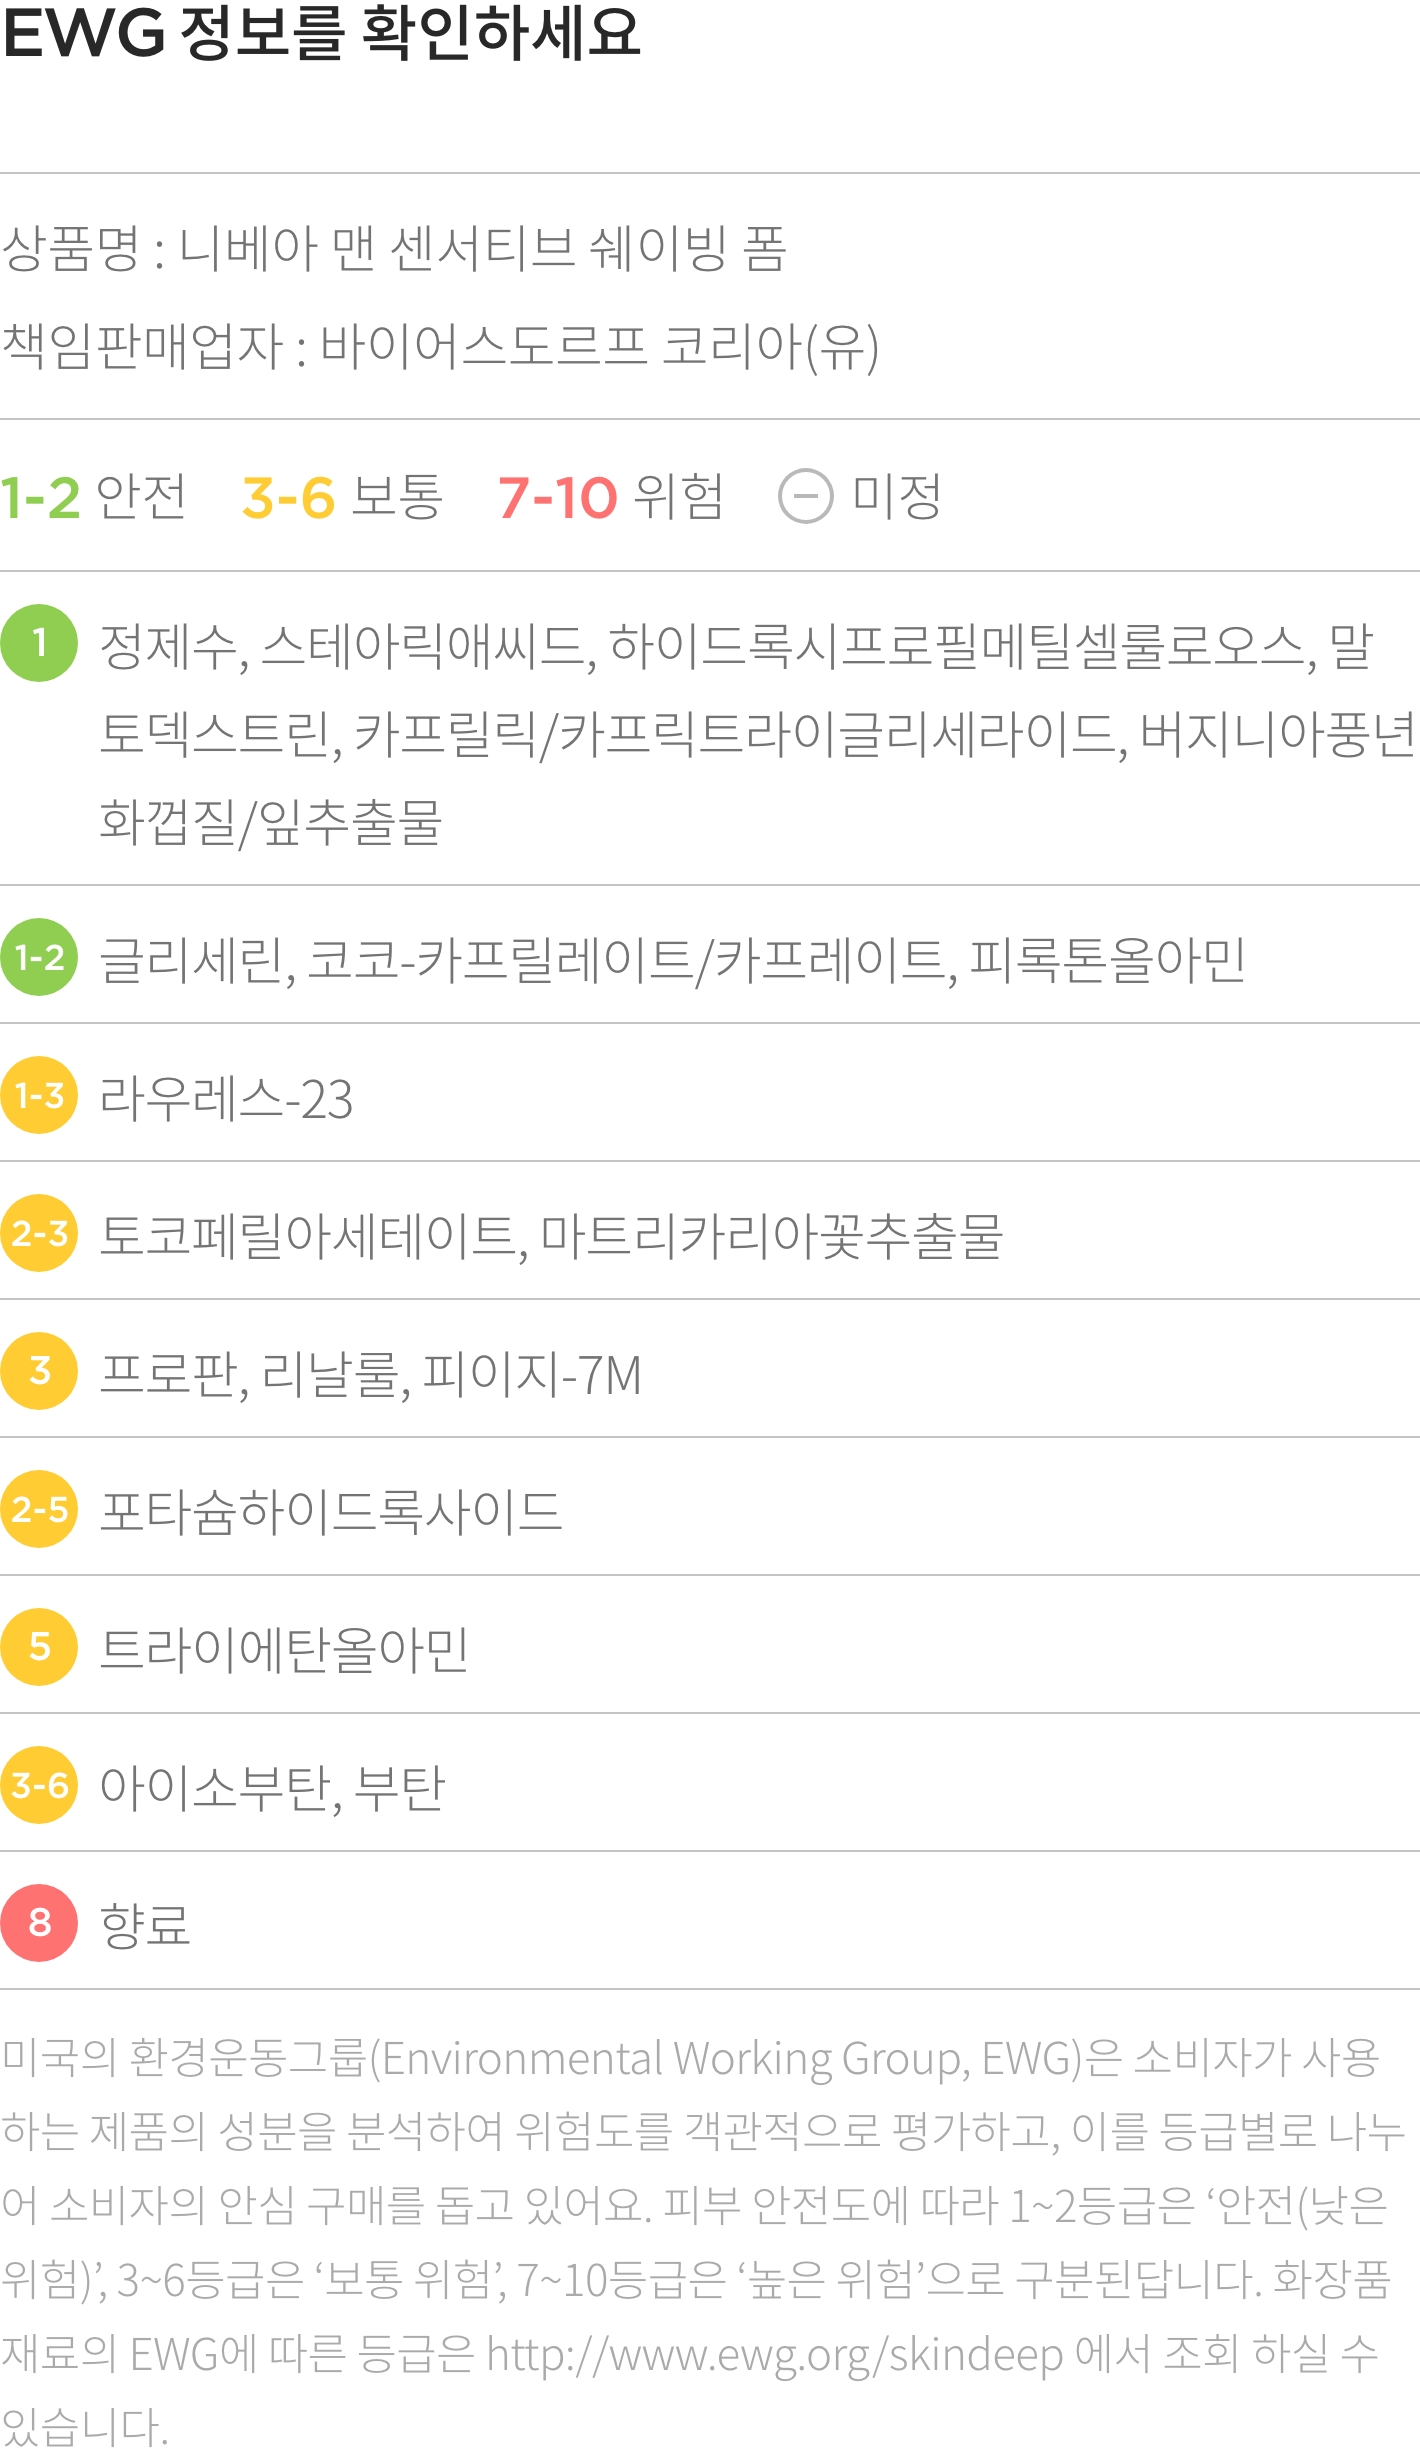1420x2456 pixels.
Task: Click the yellow 1-3 grade badge
Action: [39, 1095]
